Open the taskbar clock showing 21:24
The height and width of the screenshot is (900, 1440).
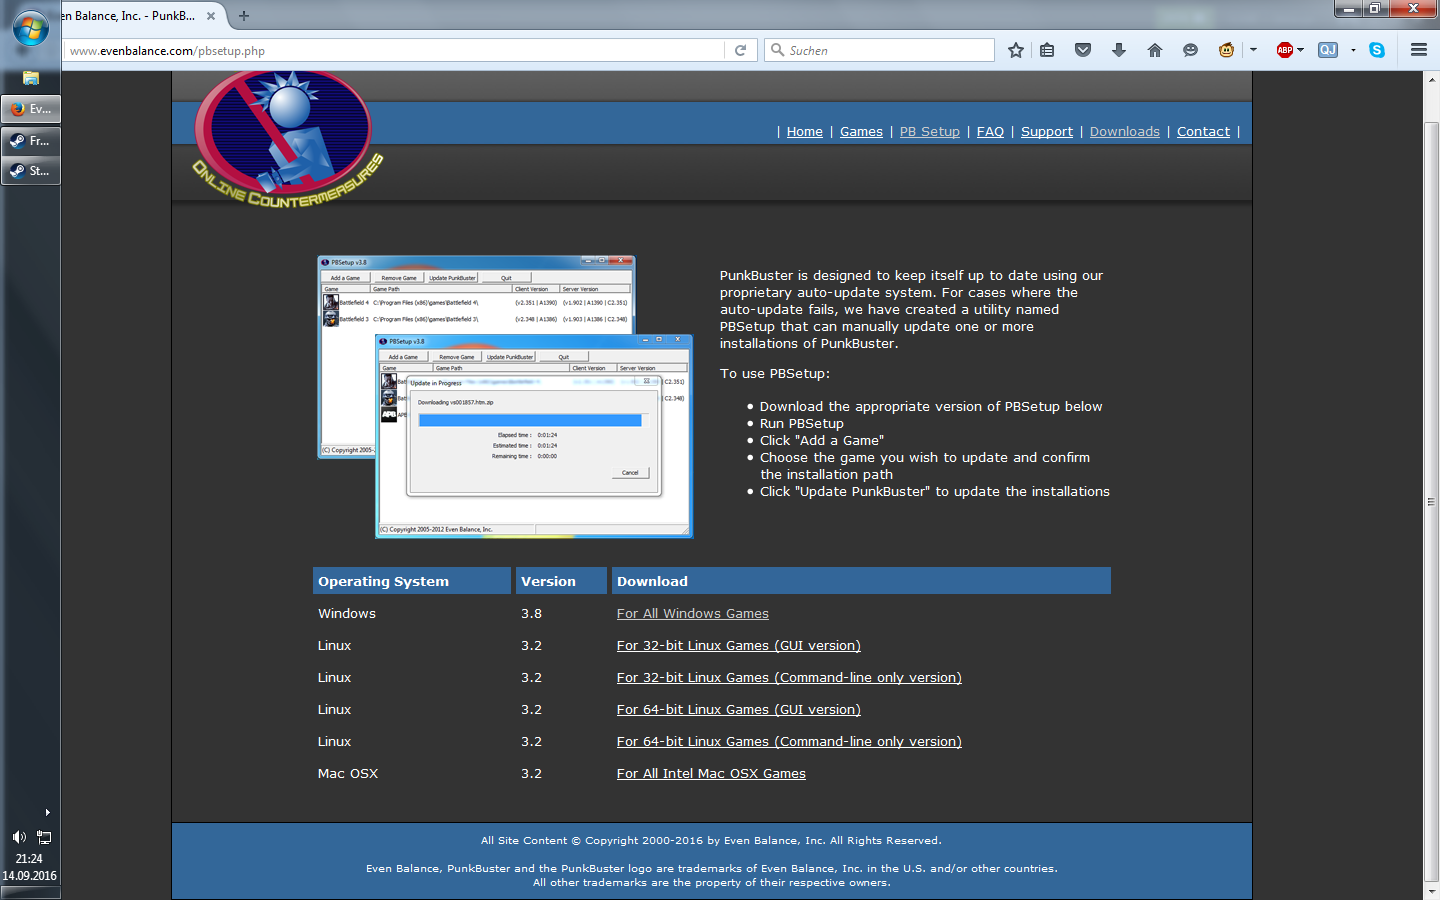click(x=29, y=859)
